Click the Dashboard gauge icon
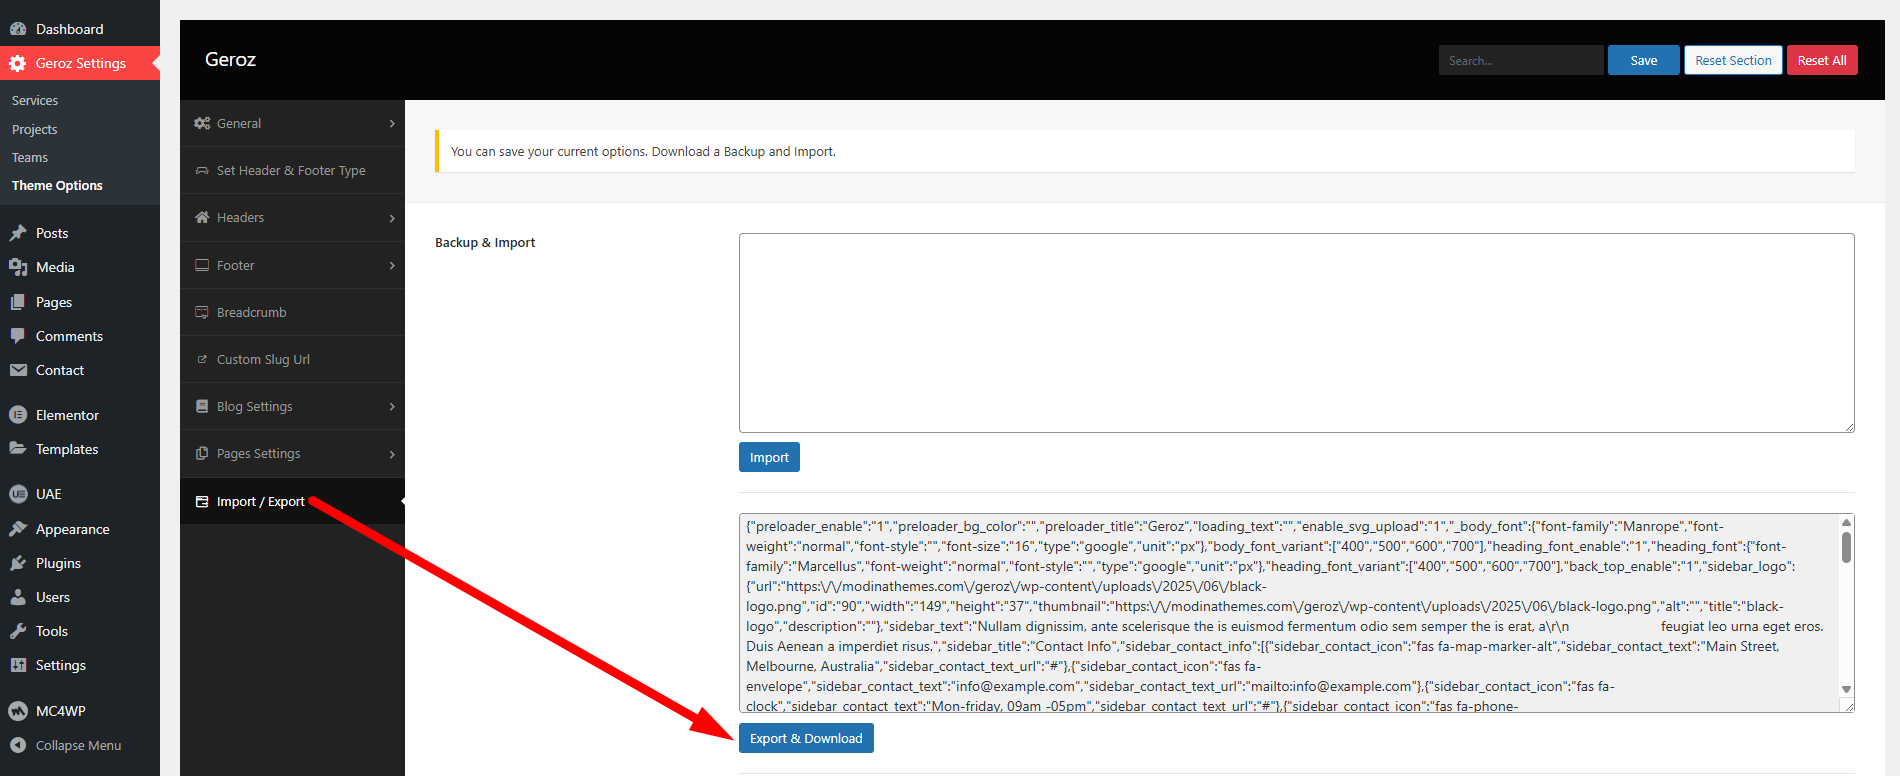The height and width of the screenshot is (776, 1900). coord(18,29)
